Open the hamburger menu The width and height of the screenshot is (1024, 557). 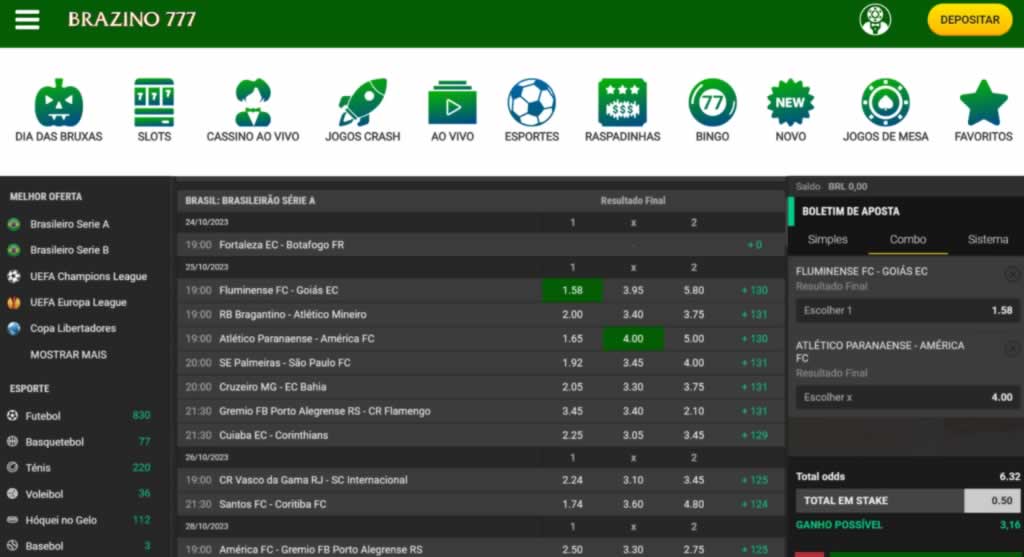click(27, 20)
